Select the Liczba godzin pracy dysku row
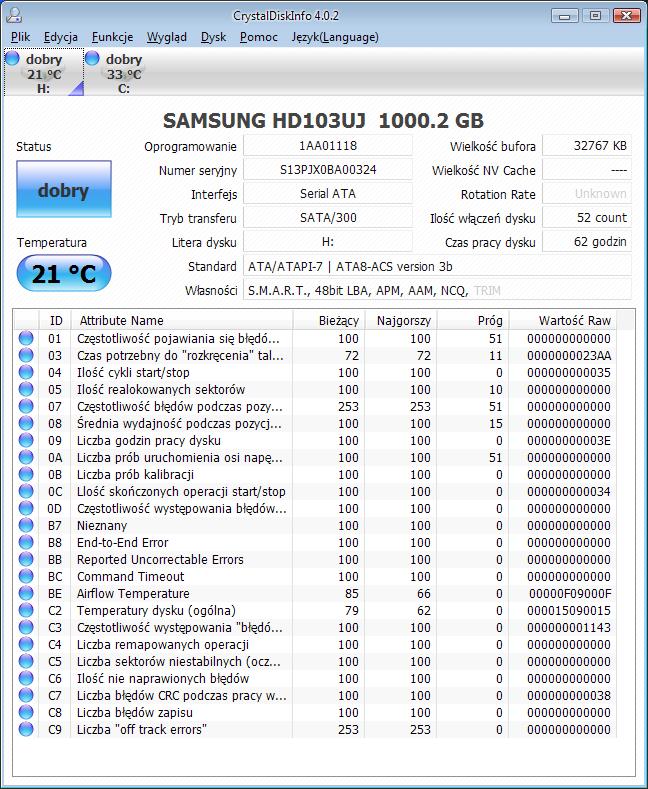 click(x=315, y=440)
